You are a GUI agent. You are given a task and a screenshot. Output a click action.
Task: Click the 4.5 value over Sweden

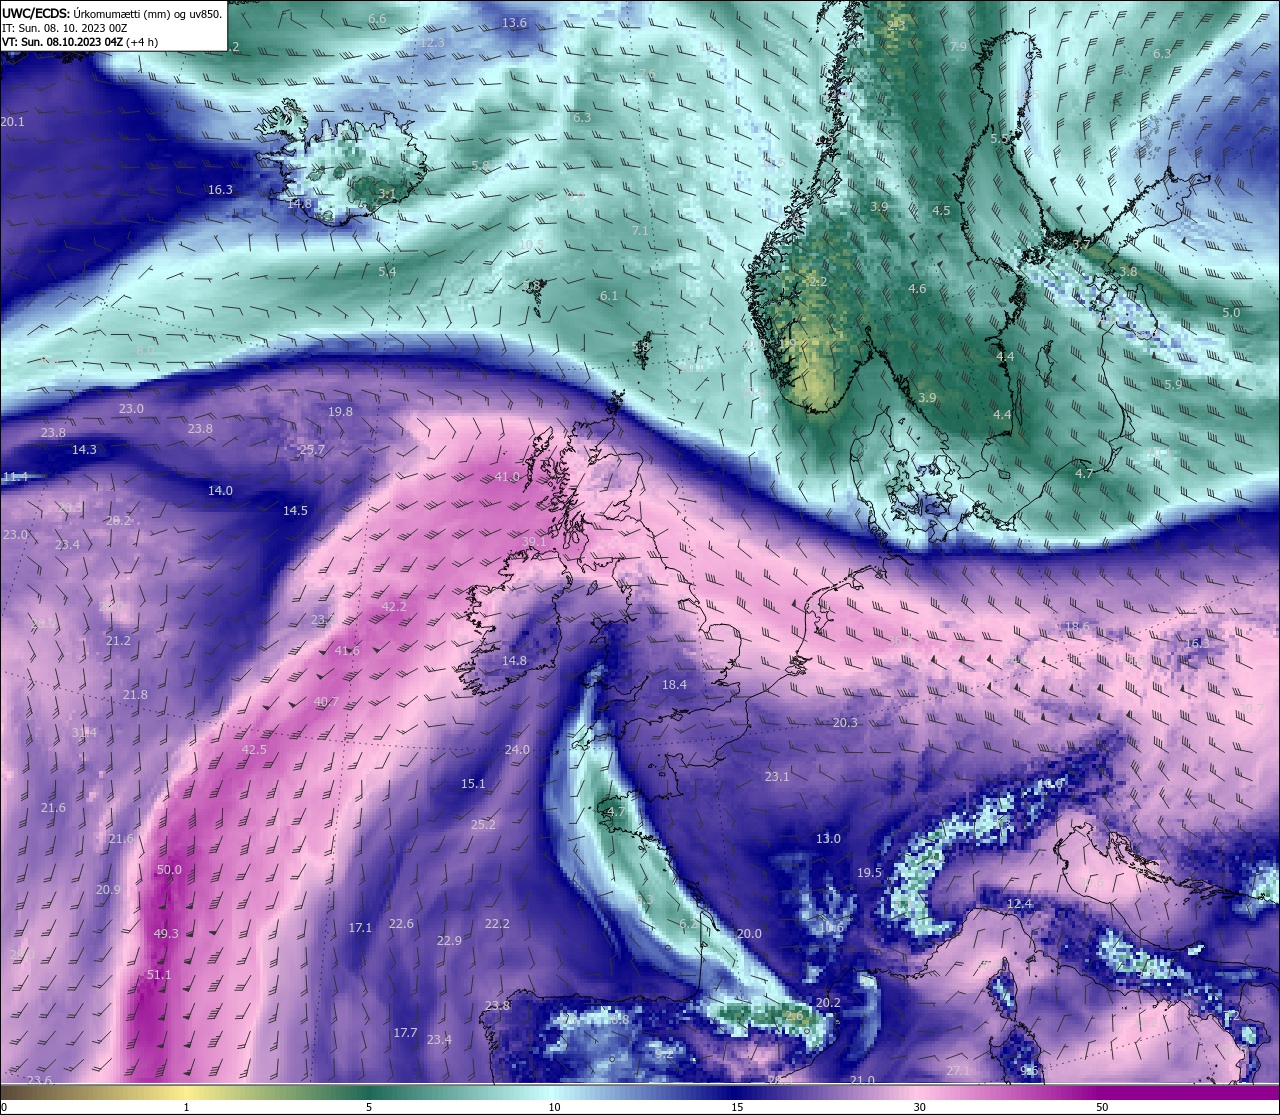pos(941,211)
